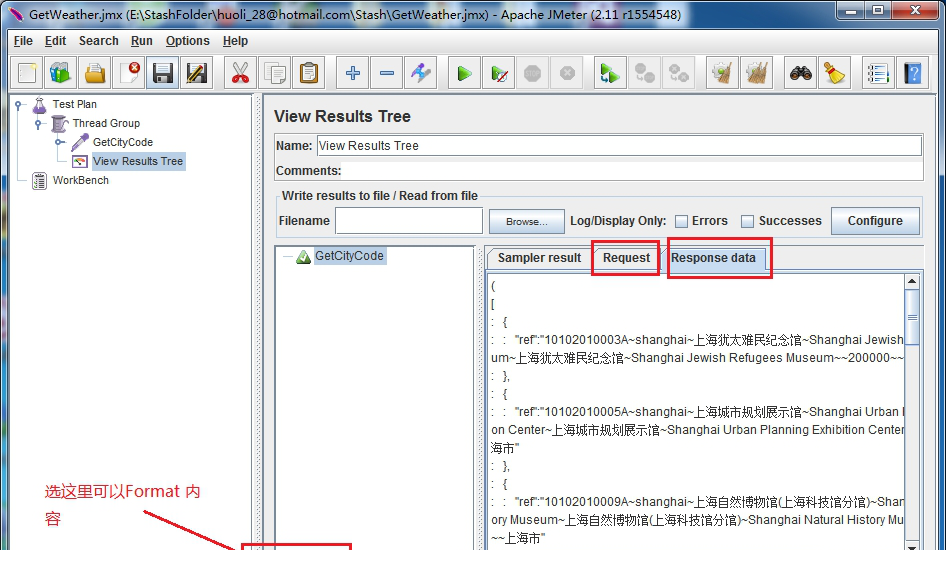Screen dimensions: 946x572
Task: Open the Options menu
Action: tap(188, 41)
